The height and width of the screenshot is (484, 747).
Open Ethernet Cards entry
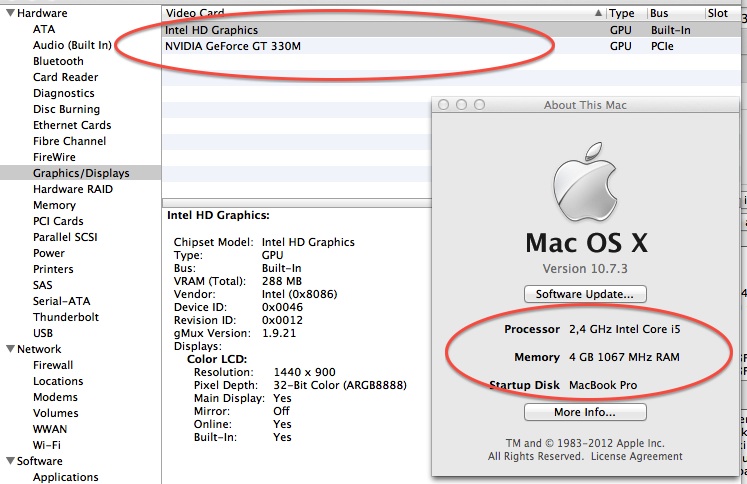pyautogui.click(x=72, y=125)
